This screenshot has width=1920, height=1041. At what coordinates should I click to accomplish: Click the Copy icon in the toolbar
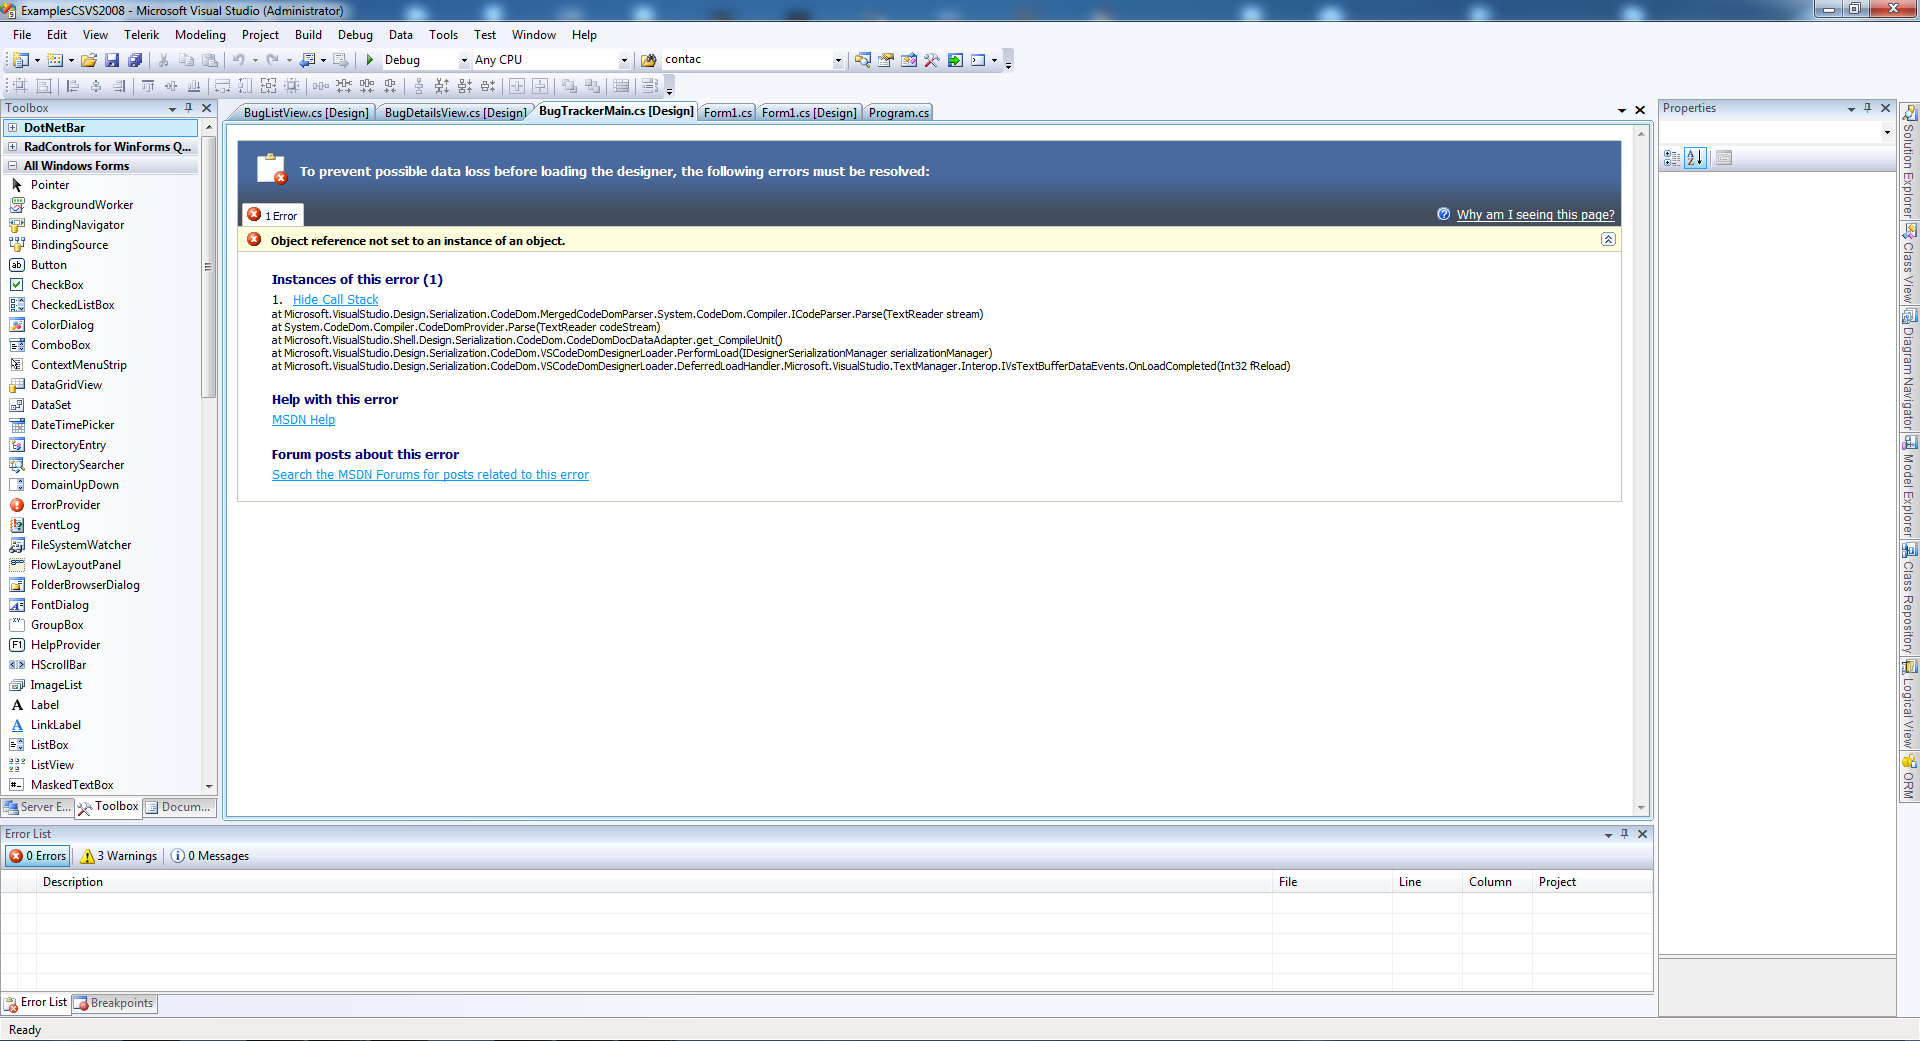point(186,60)
